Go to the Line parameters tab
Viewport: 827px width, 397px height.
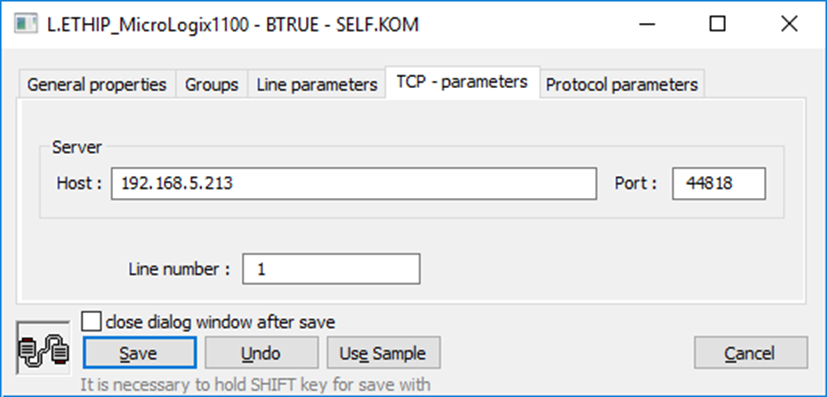317,84
